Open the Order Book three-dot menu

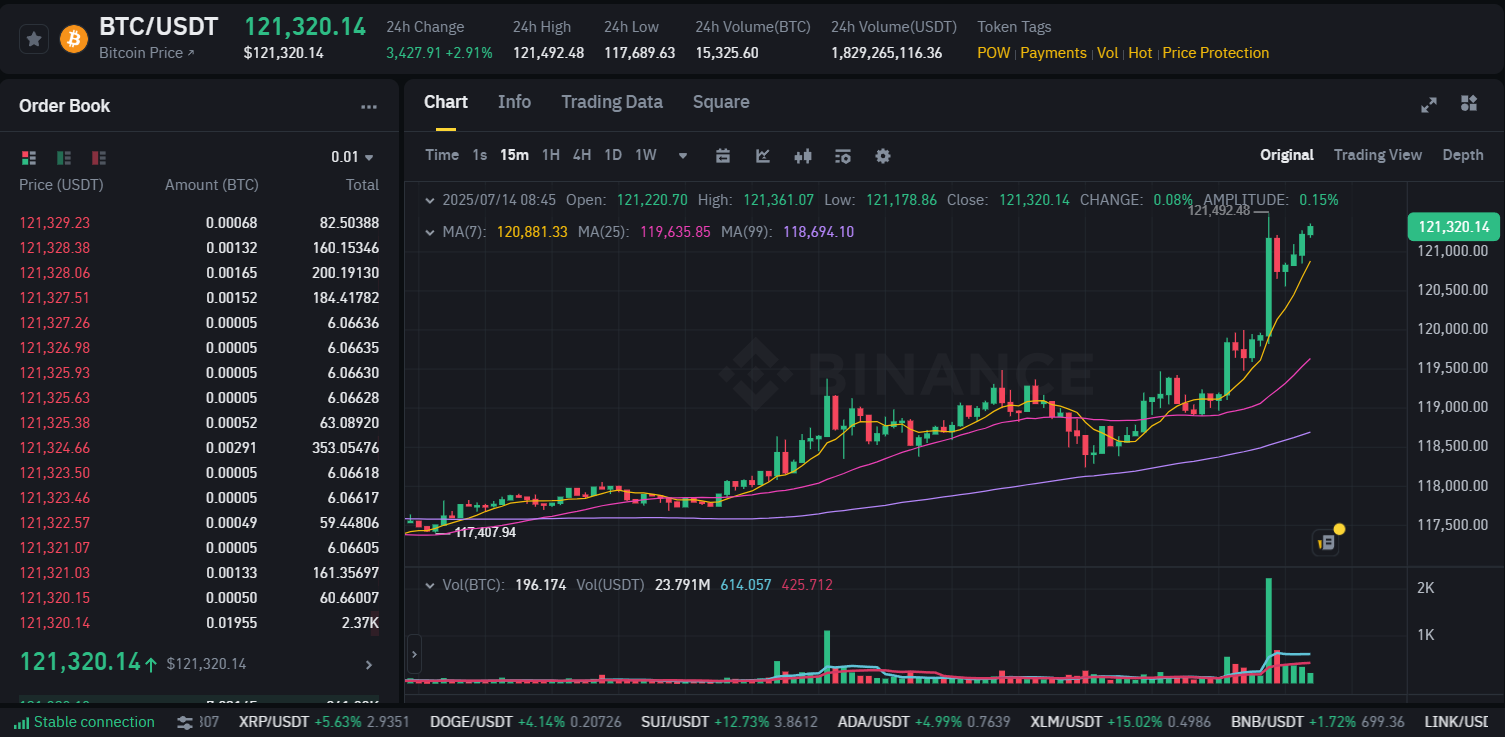pos(369,107)
